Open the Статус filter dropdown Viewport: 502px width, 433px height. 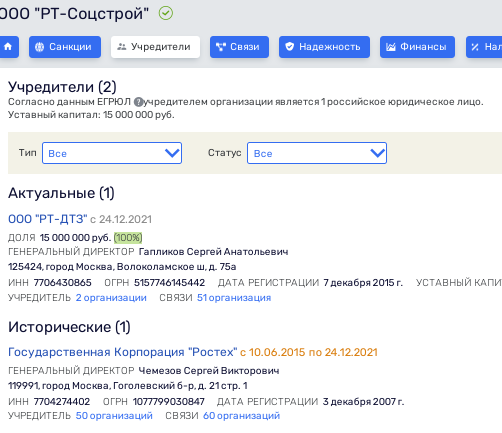(317, 153)
